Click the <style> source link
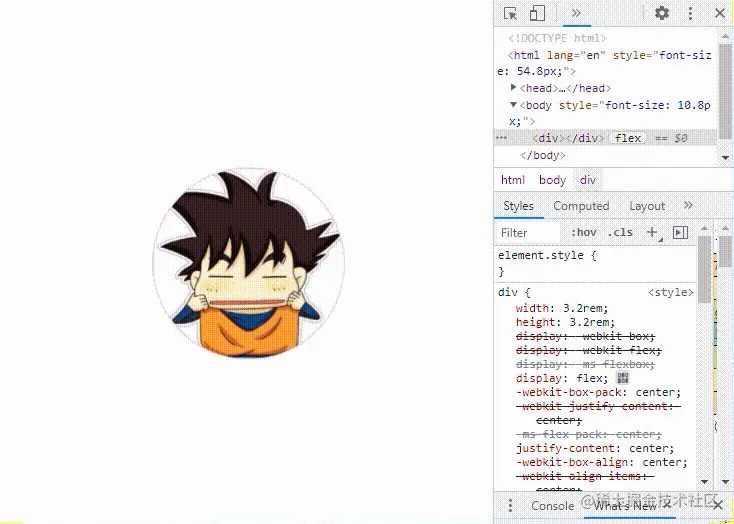The height and width of the screenshot is (524, 734). point(671,293)
